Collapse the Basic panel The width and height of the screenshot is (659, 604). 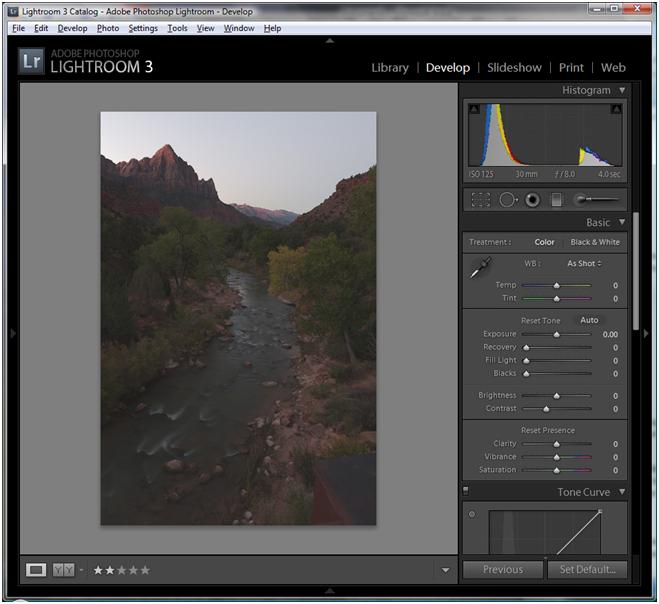coord(622,222)
